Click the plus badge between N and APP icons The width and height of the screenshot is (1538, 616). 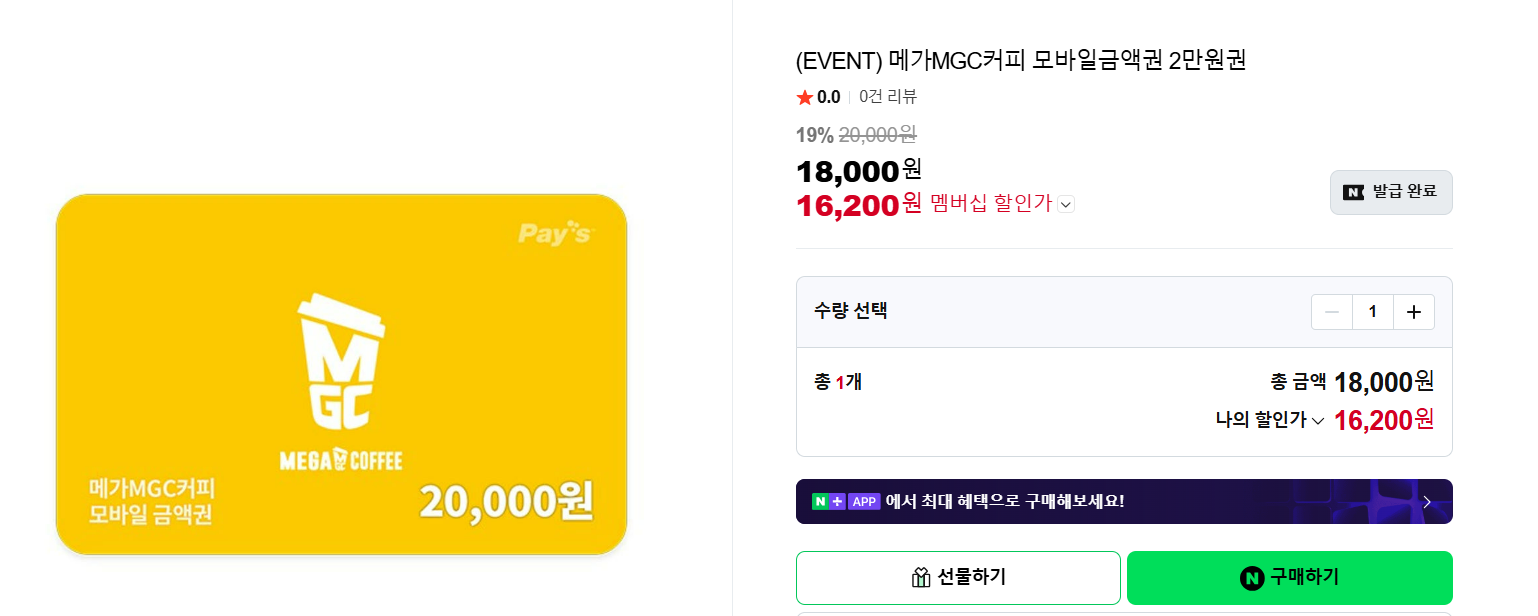[838, 501]
